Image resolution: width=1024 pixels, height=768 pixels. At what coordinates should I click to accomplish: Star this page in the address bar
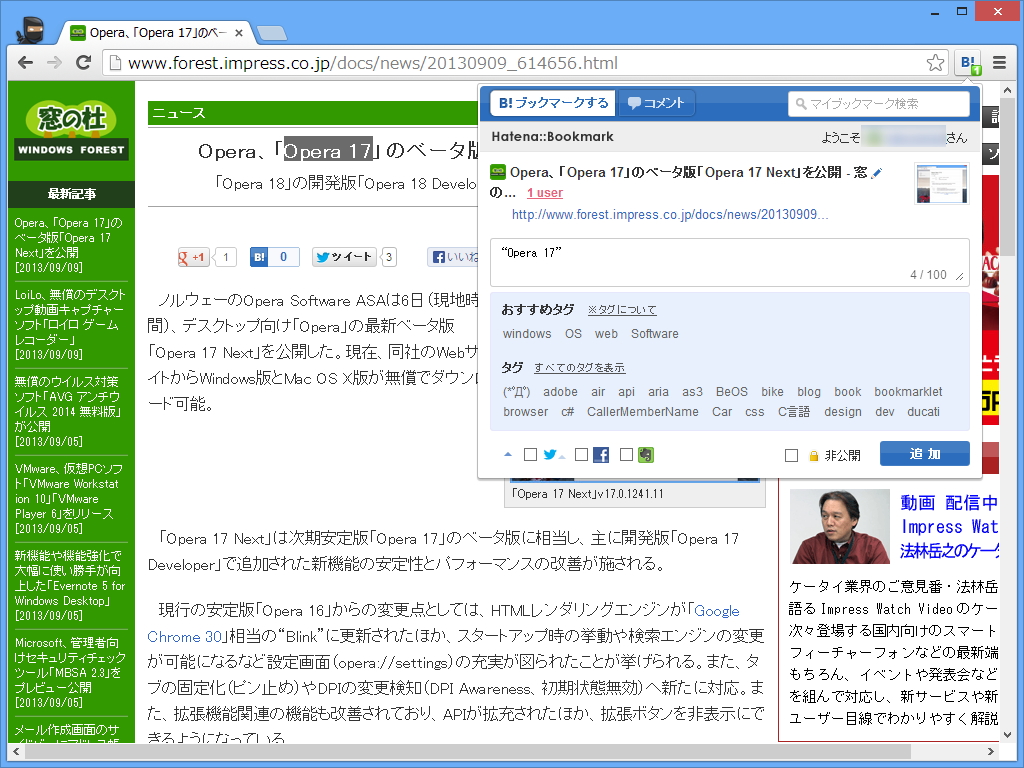click(935, 63)
